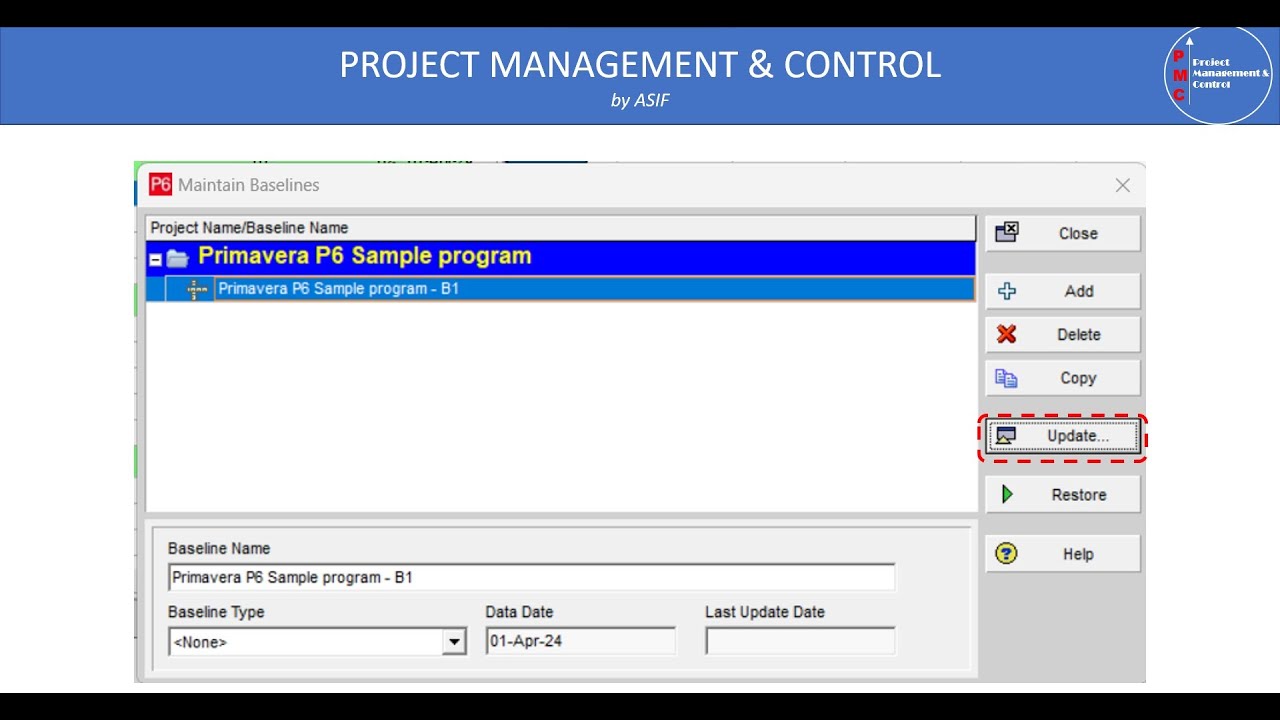Close the dialog with the title bar X
Screen dimensions: 1280x720
[1123, 185]
